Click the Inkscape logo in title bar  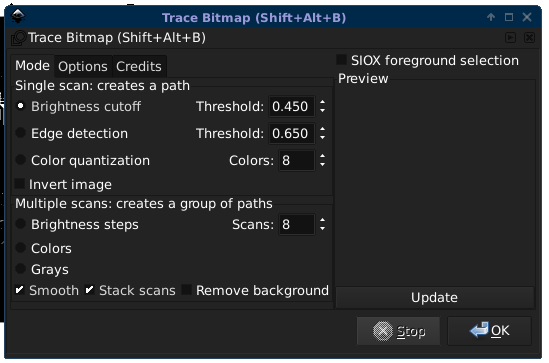(x=18, y=16)
